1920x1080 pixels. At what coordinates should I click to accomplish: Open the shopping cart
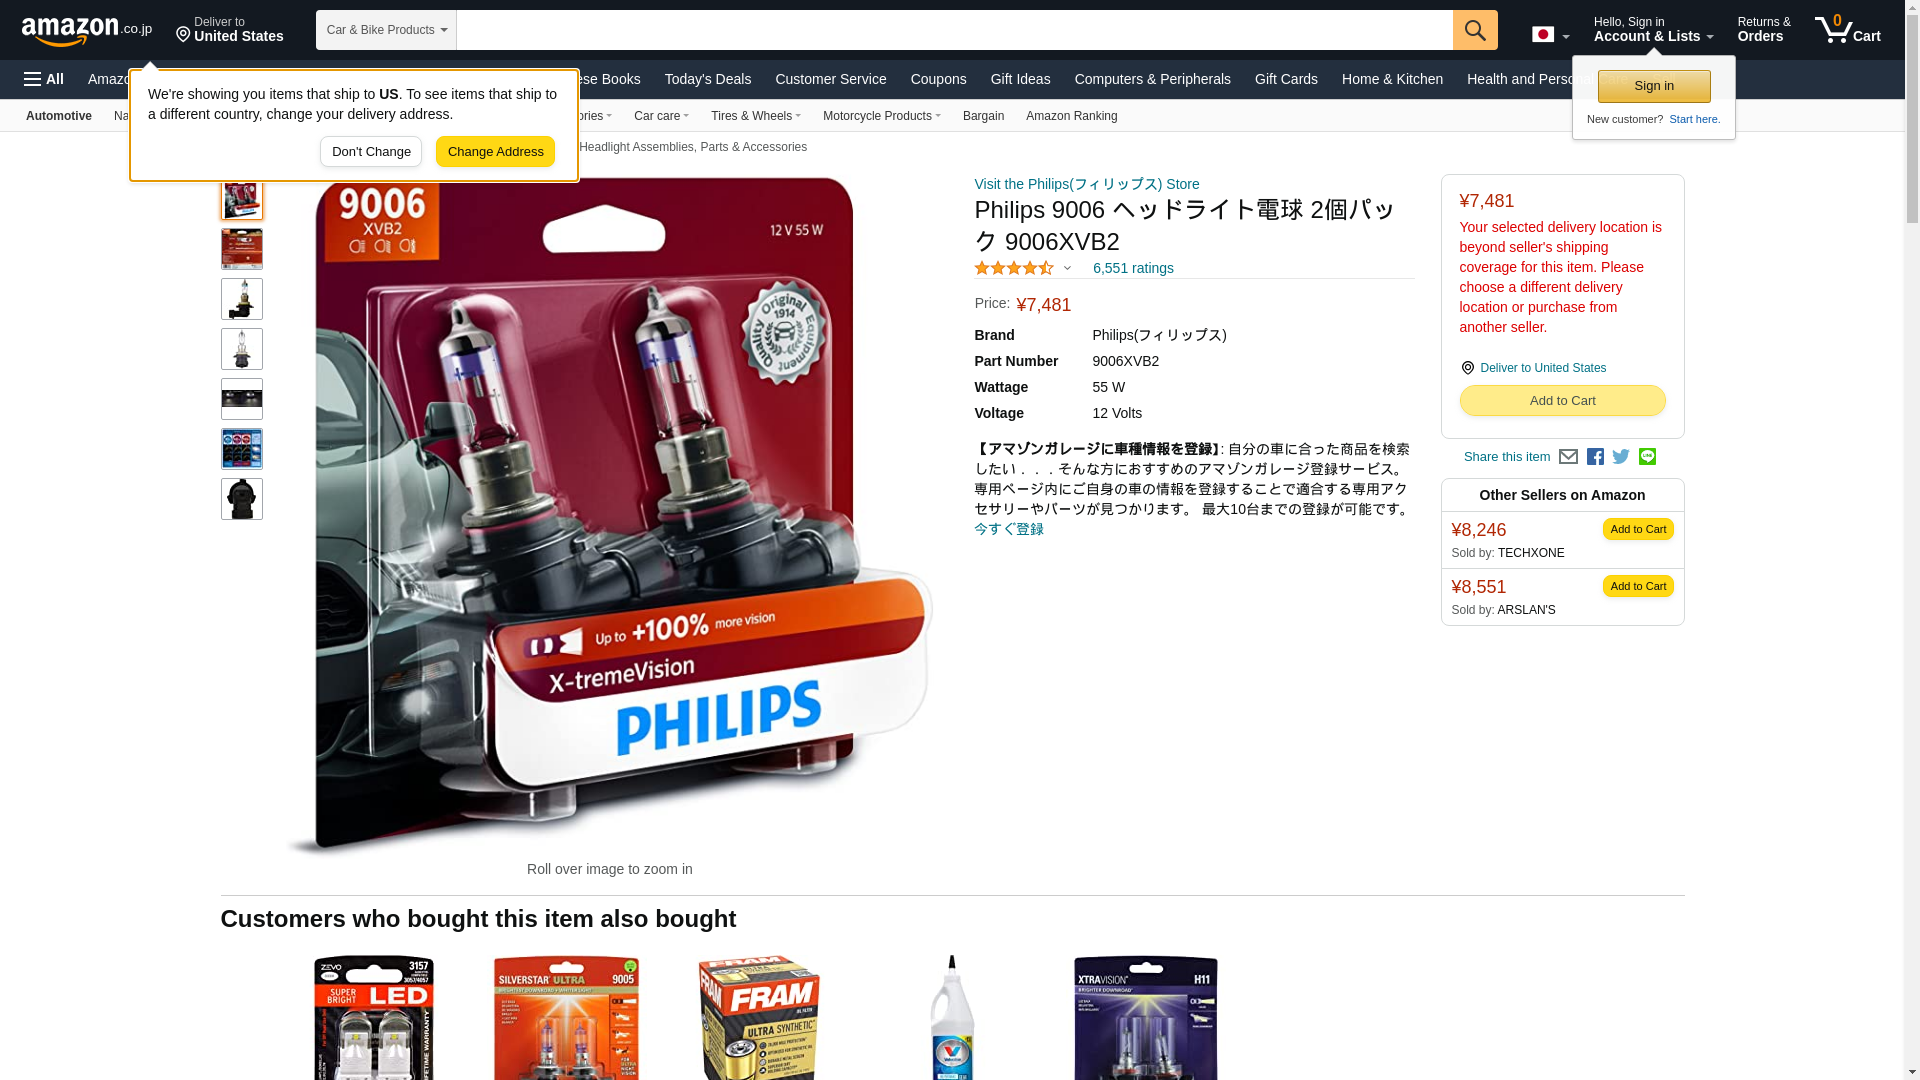pos(1848,30)
